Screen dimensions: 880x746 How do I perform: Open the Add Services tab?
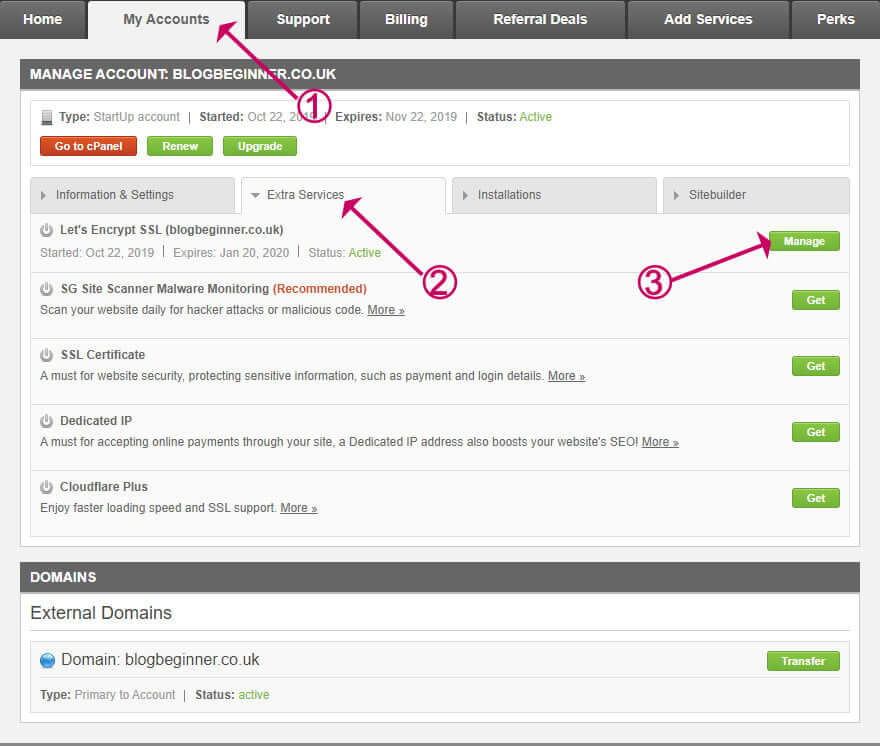coord(708,20)
